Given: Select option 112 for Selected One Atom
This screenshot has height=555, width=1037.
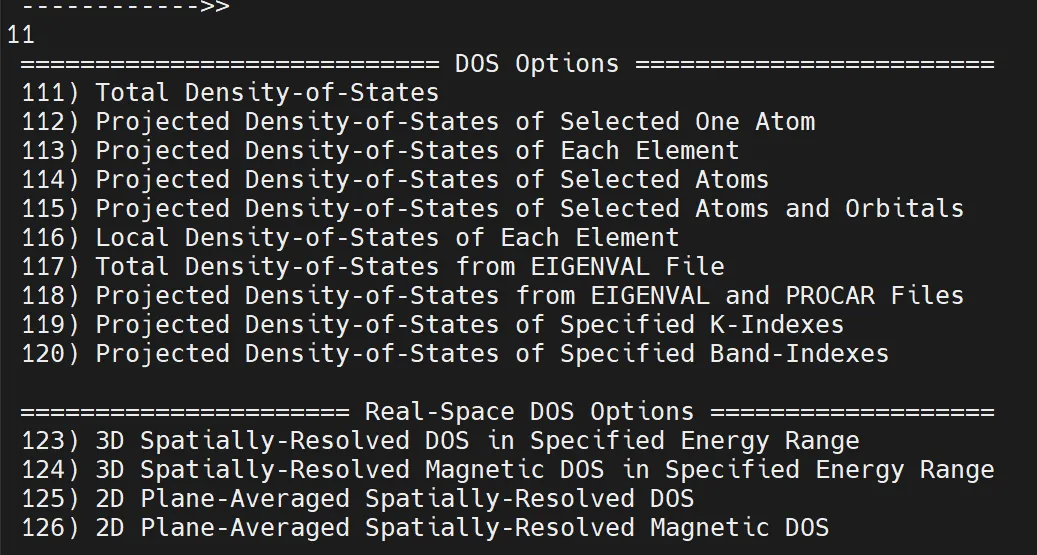Looking at the screenshot, I should click(418, 122).
